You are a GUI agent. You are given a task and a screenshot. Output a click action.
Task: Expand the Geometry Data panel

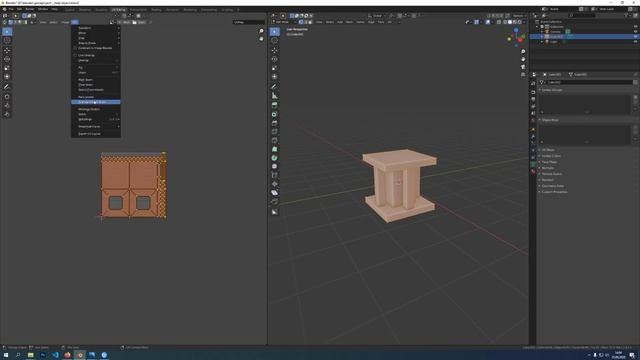click(x=552, y=186)
